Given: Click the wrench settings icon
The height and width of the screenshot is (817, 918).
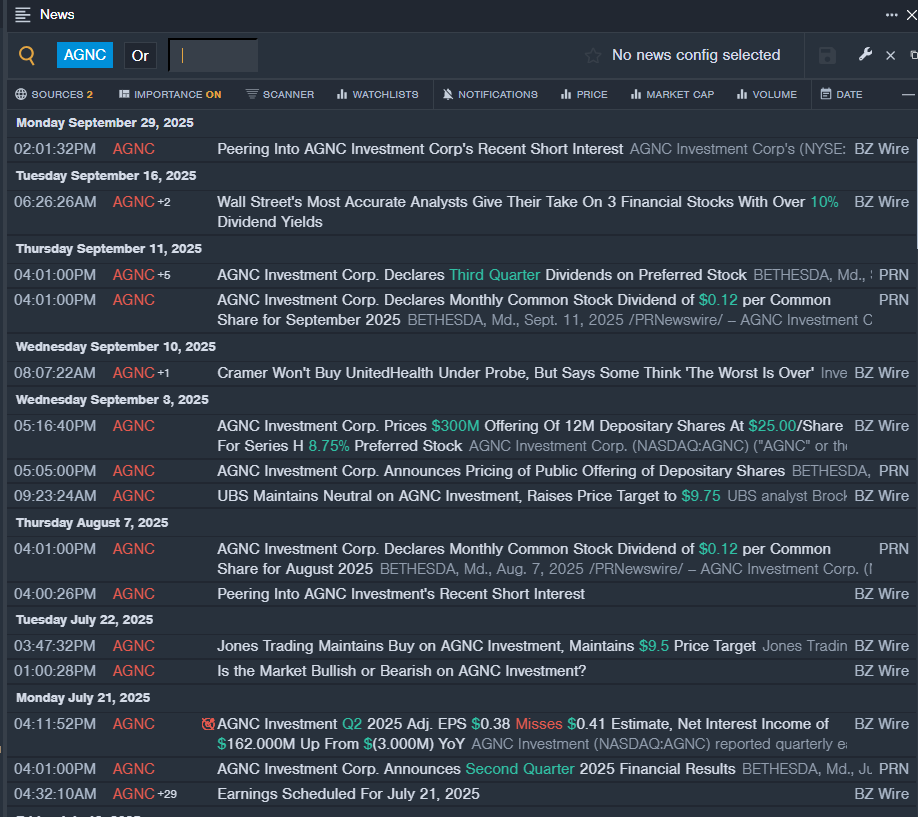Looking at the screenshot, I should pyautogui.click(x=865, y=55).
